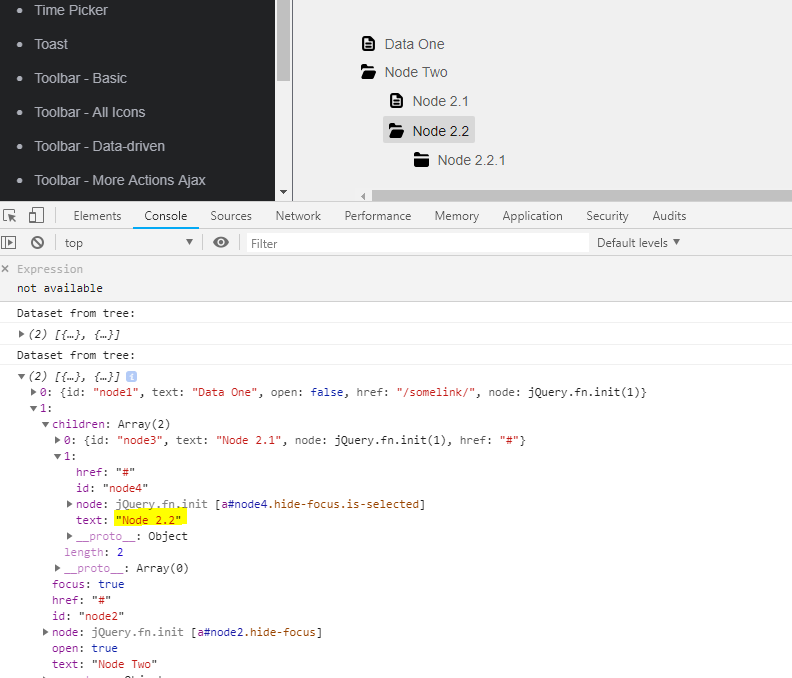792x678 pixels.
Task: Activate the inspect element picker icon
Action: [10, 216]
